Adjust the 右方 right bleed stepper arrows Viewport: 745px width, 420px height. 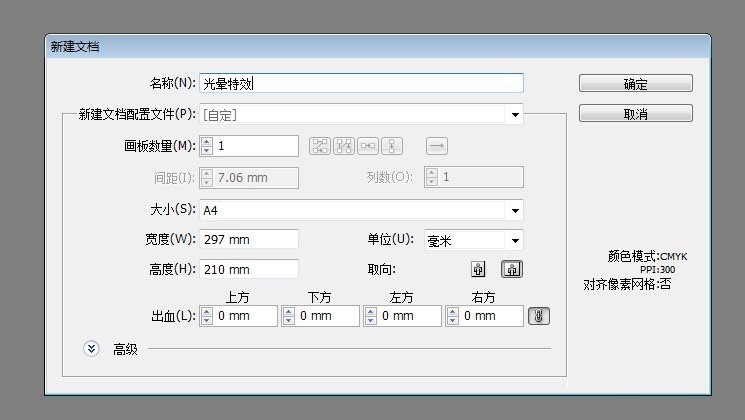(453, 316)
